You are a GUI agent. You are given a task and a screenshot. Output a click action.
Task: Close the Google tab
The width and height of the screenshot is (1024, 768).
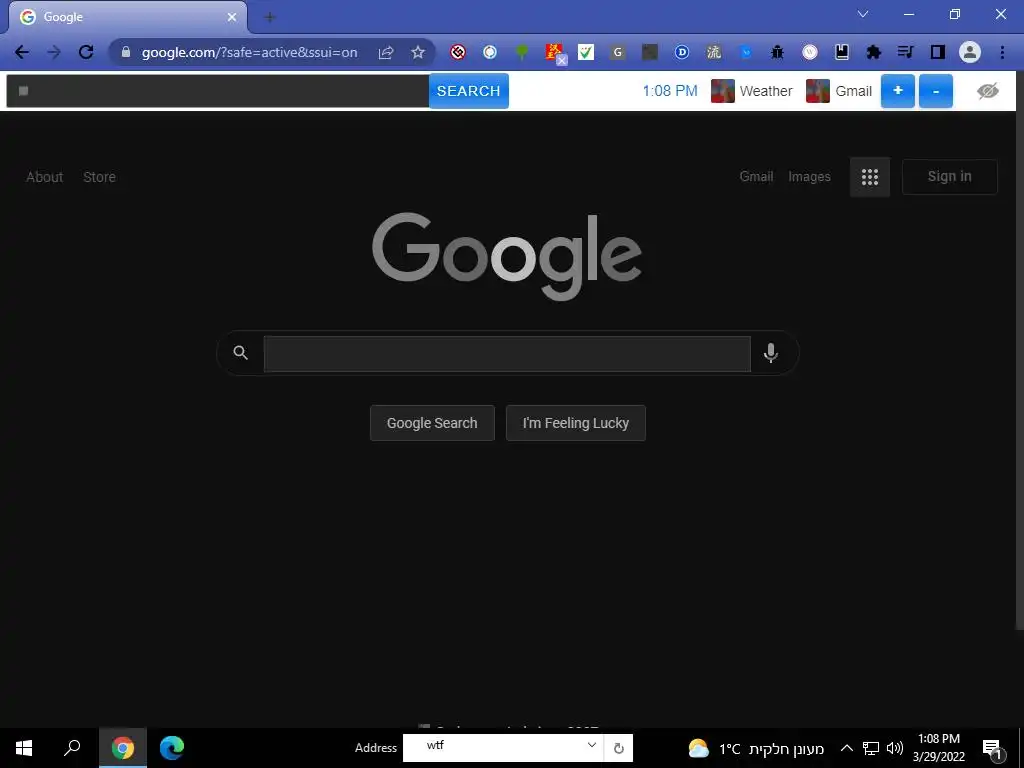pyautogui.click(x=232, y=17)
